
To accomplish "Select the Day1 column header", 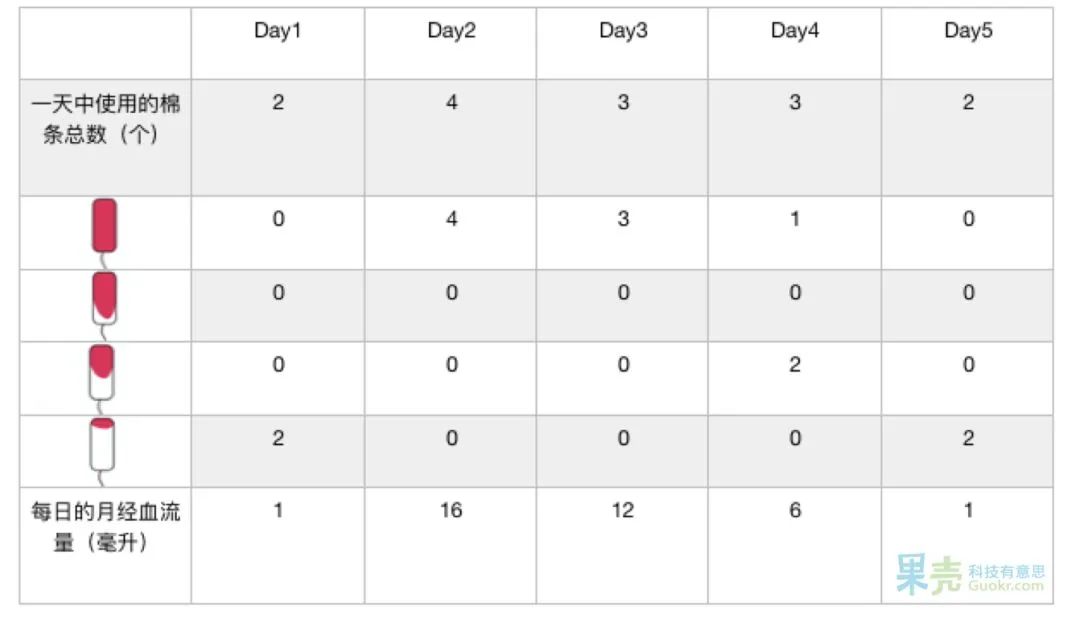I will (x=278, y=31).
